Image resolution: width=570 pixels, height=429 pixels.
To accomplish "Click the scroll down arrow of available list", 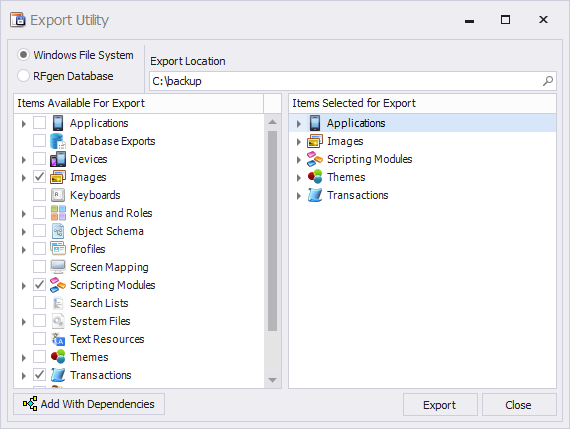I will coord(272,380).
